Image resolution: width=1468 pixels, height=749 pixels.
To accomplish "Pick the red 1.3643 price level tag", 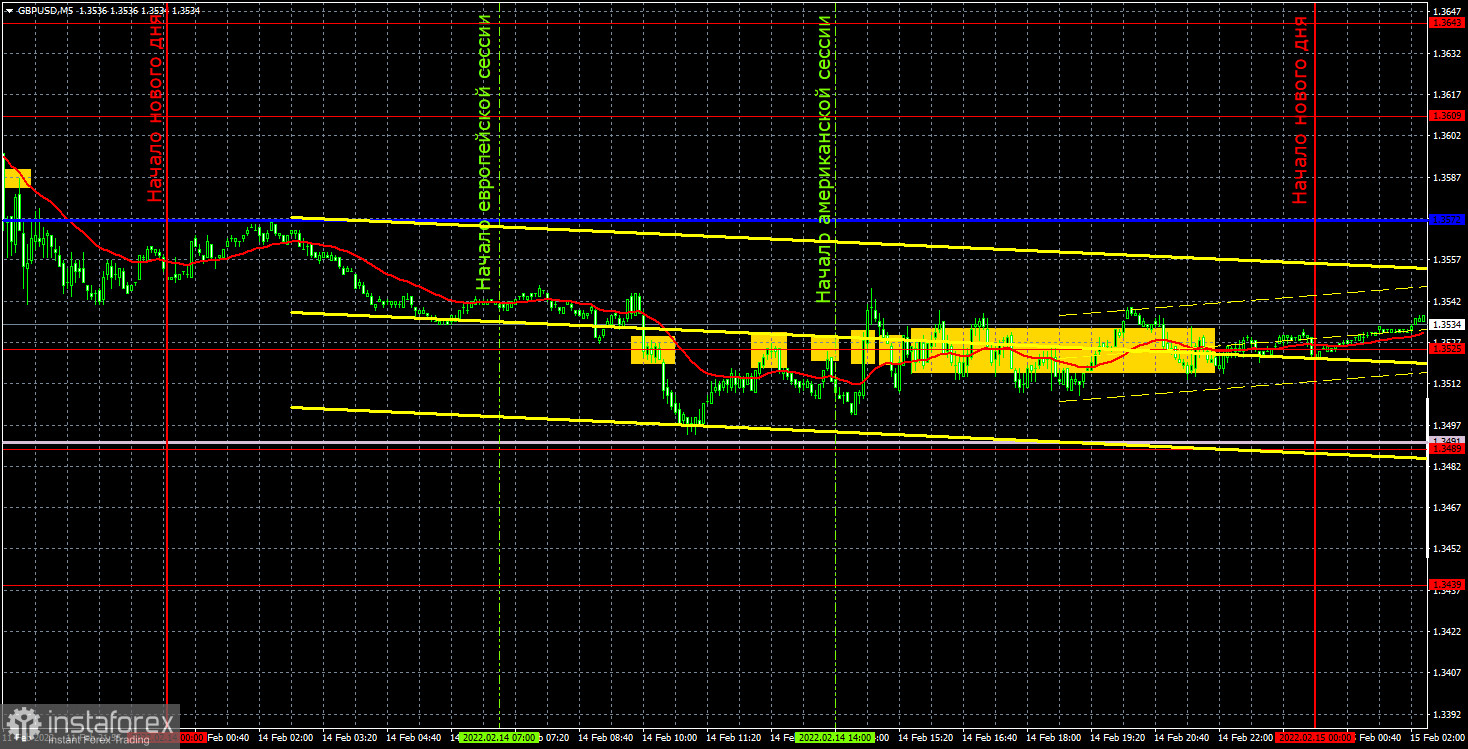I will click(x=1446, y=24).
